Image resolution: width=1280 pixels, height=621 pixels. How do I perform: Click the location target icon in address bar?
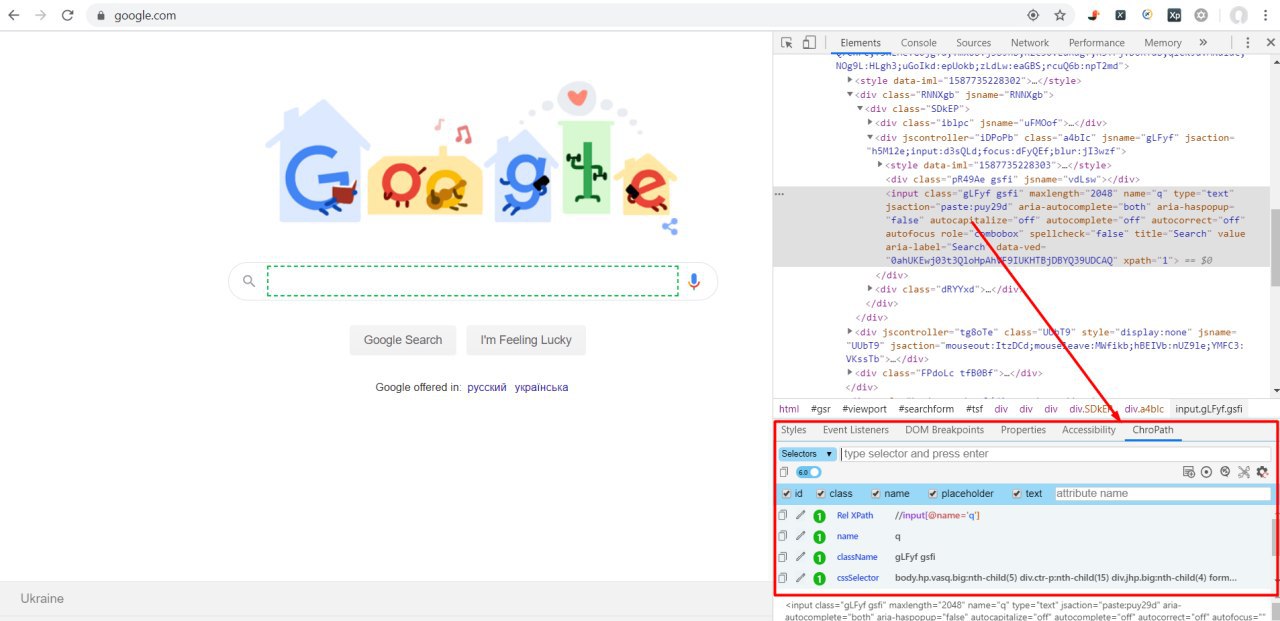(x=1033, y=15)
